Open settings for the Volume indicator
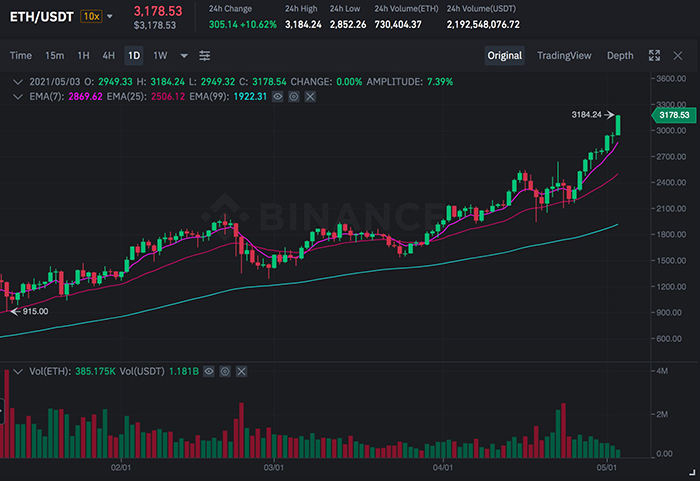Image resolution: width=700 pixels, height=481 pixels. [226, 370]
